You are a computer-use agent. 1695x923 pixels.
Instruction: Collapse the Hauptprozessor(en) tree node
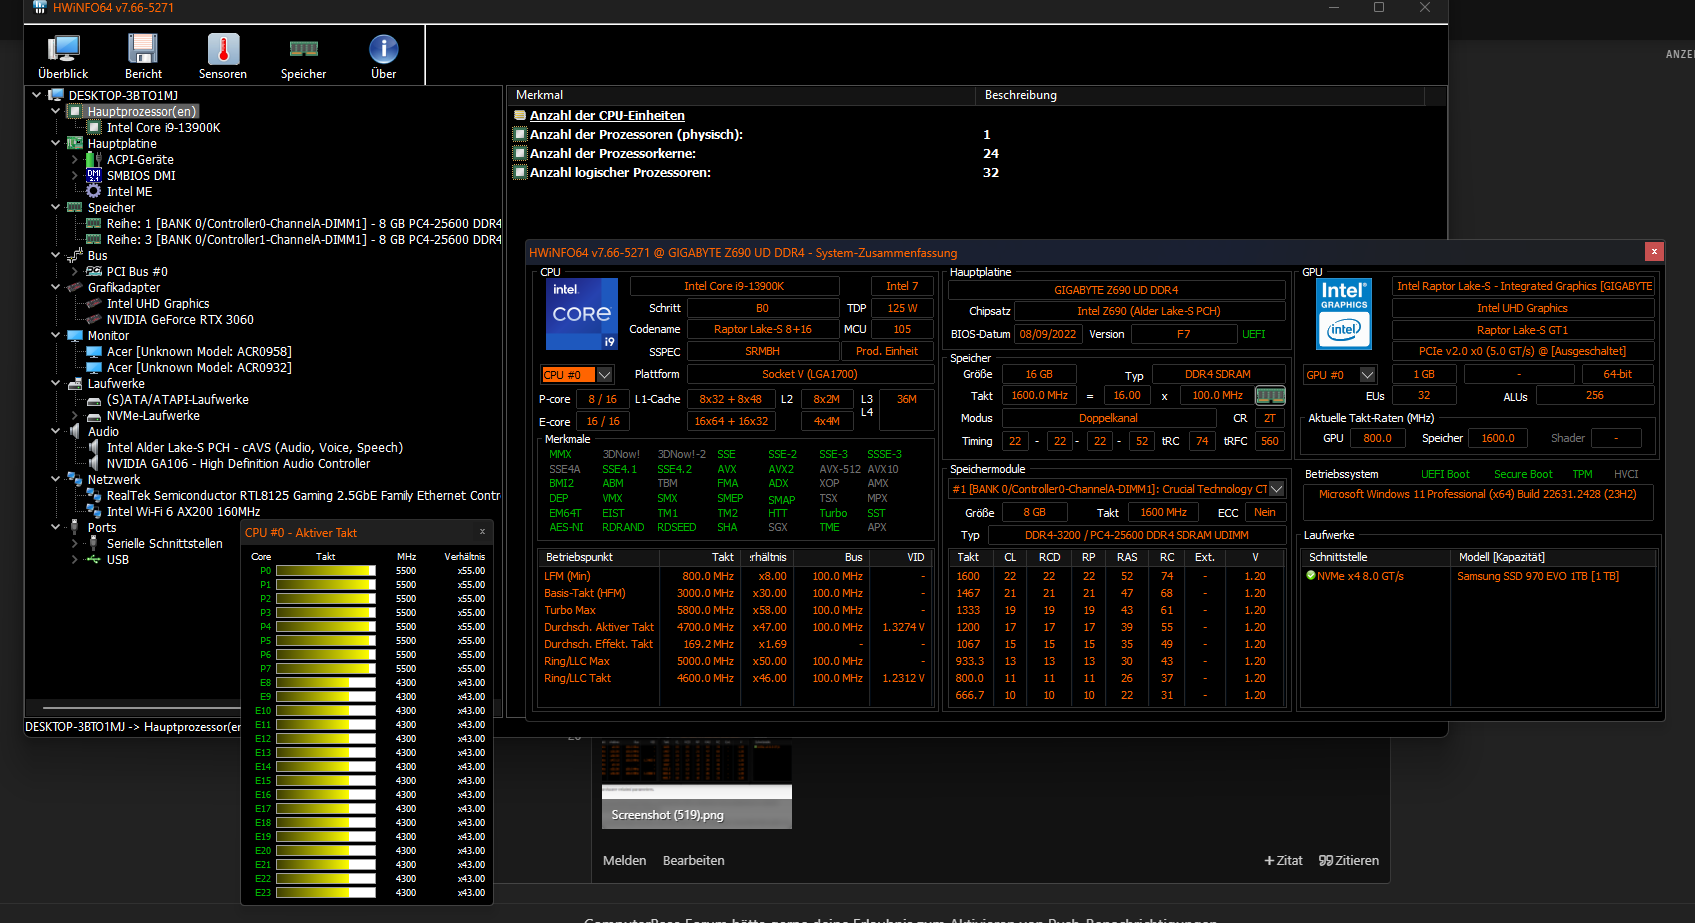pyautogui.click(x=56, y=111)
